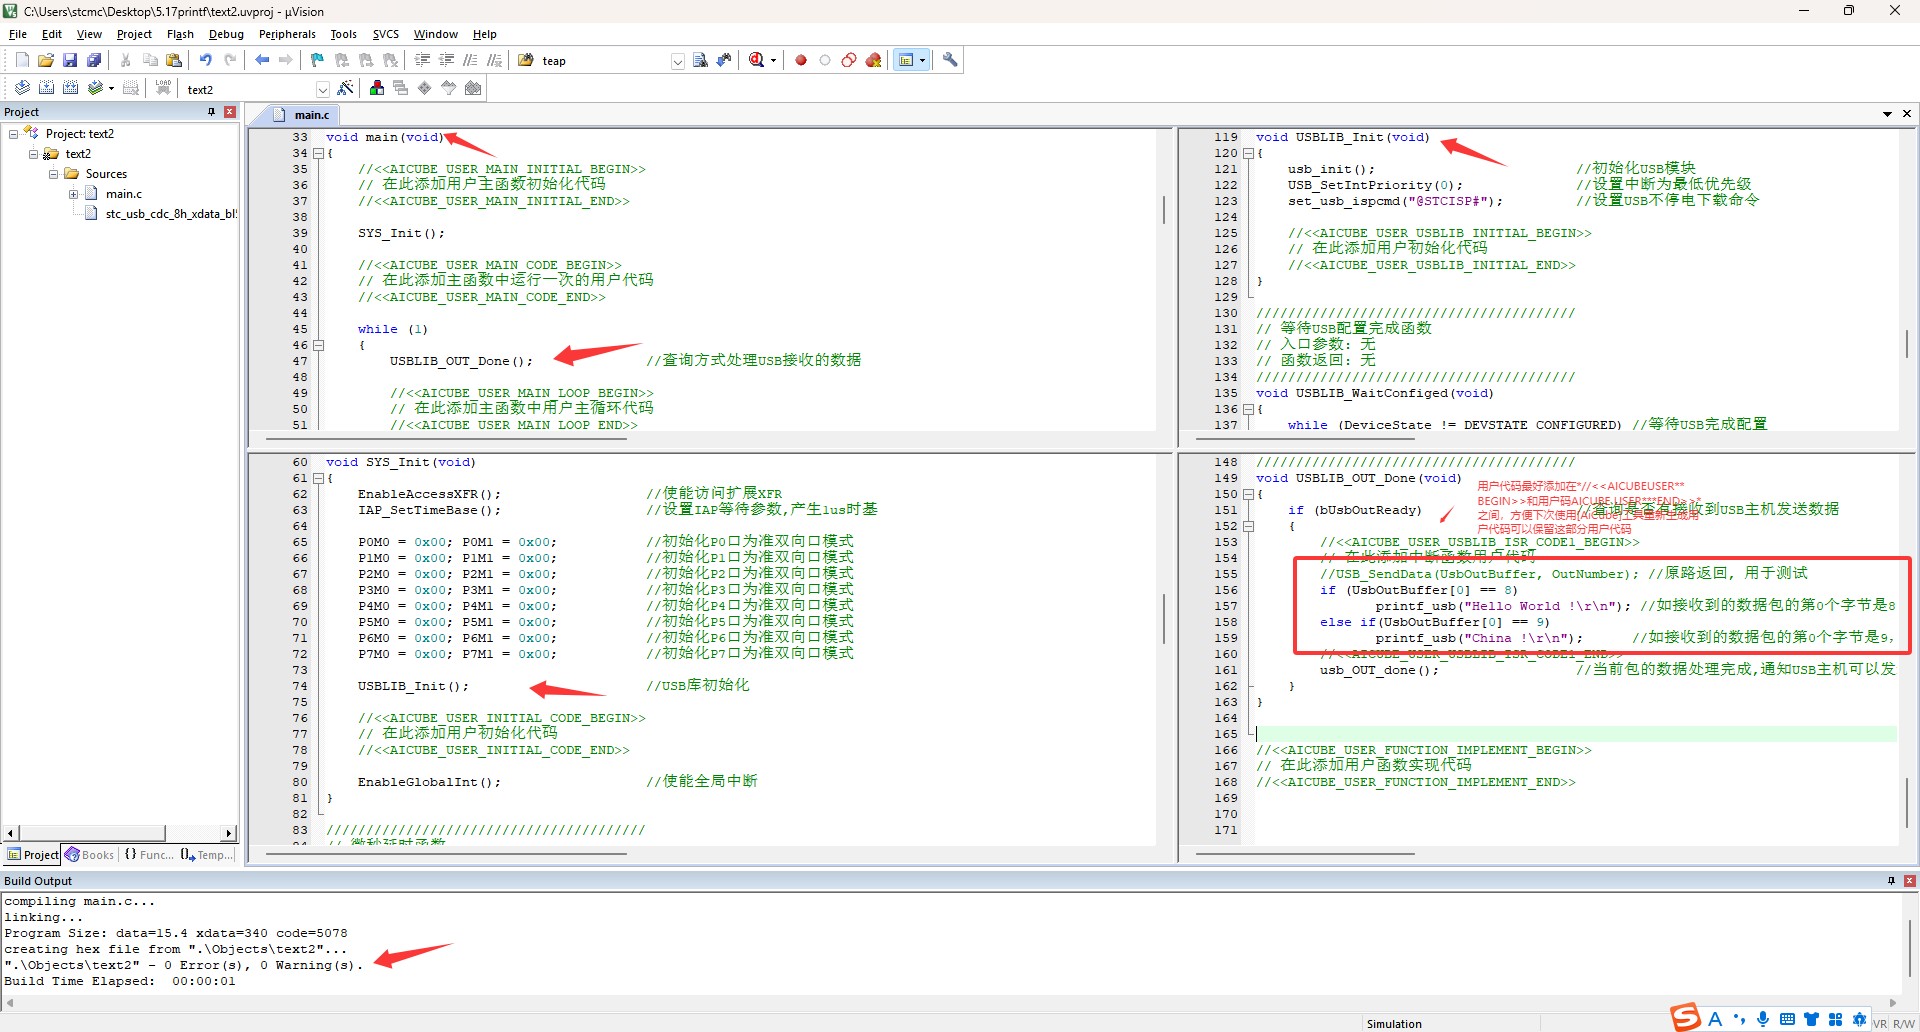Viewport: 1920px width, 1032px height.
Task: Click the Build target icon
Action: click(46, 88)
